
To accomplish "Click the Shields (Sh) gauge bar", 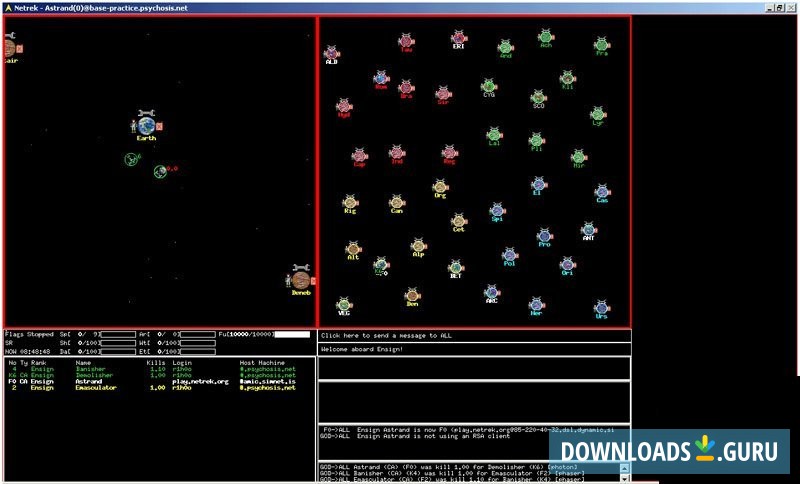I will click(118, 343).
